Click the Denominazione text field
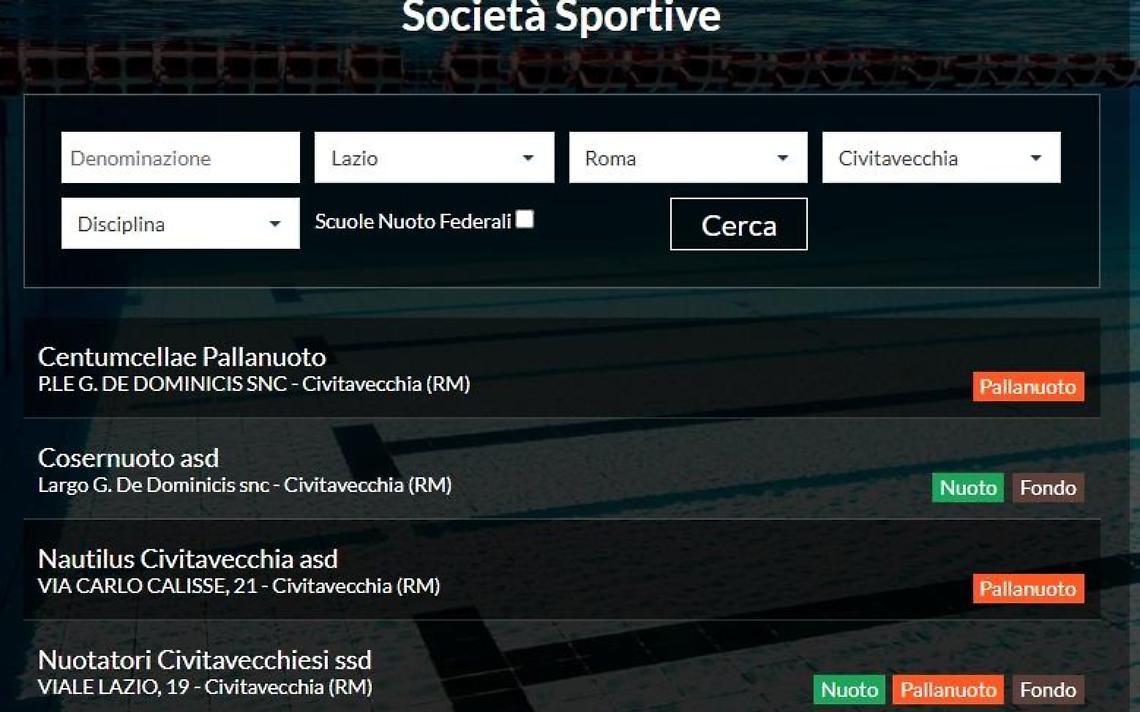 180,157
